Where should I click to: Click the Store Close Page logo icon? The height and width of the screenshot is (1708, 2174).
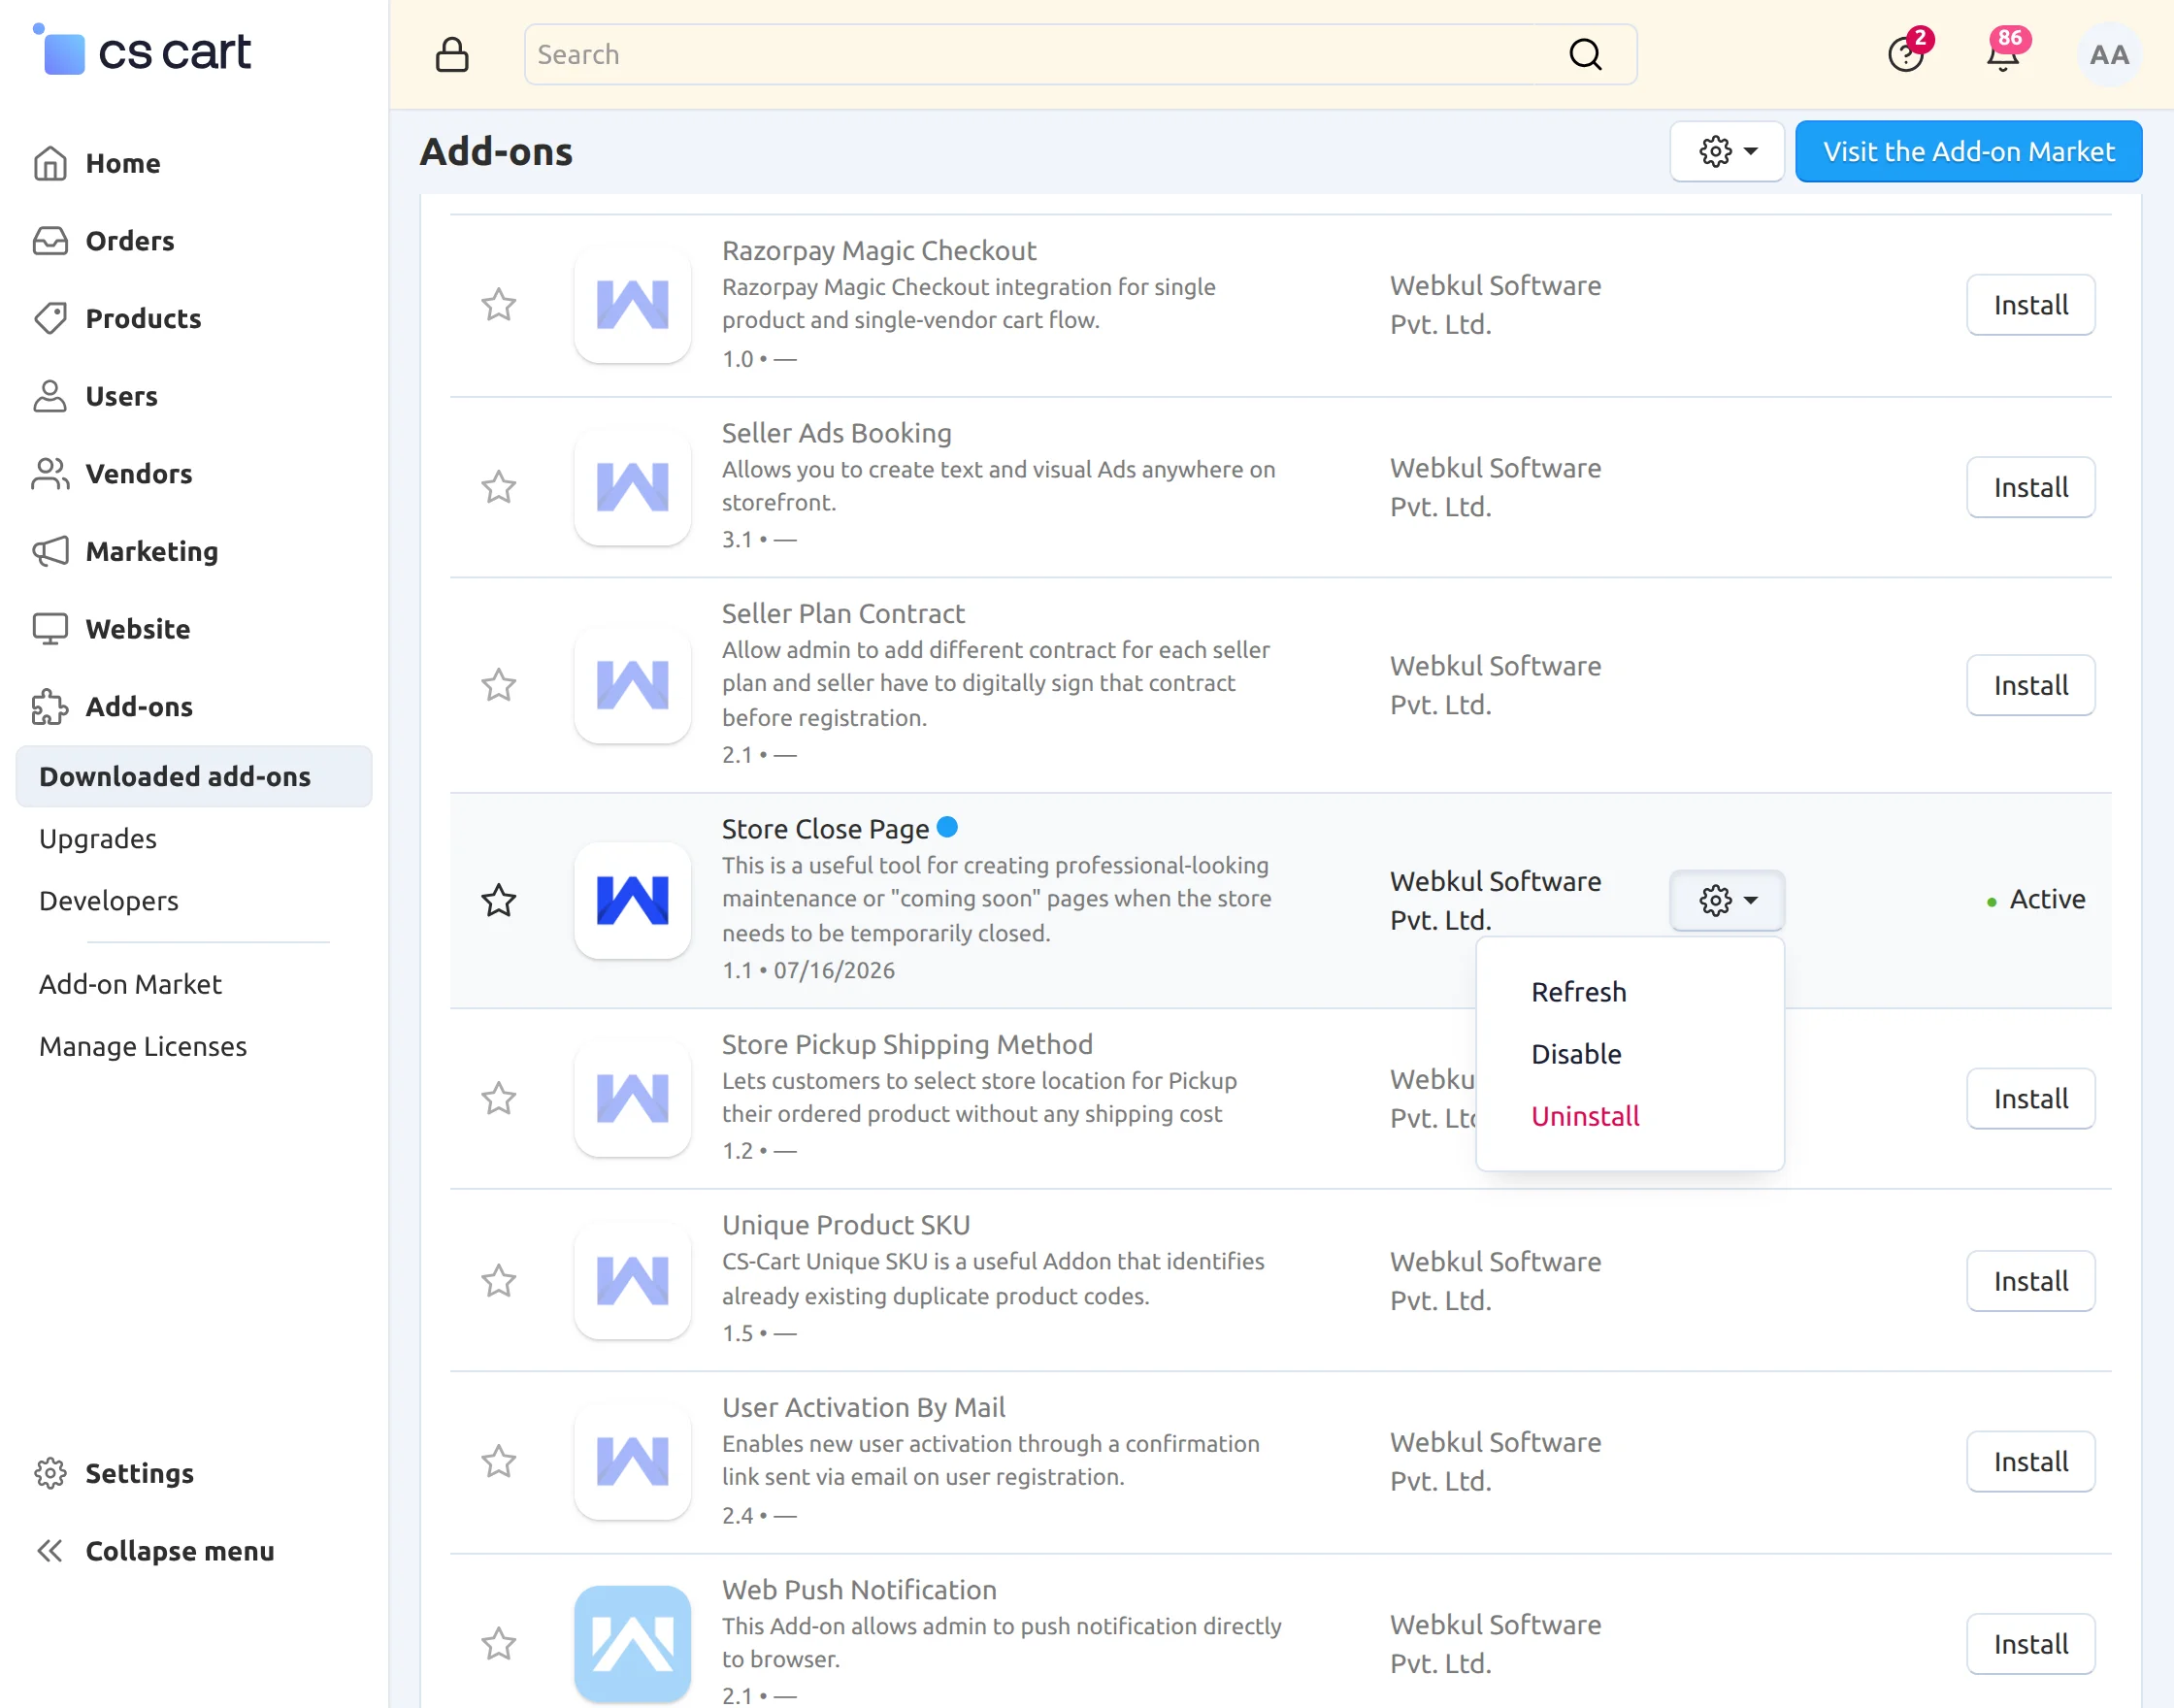point(632,899)
